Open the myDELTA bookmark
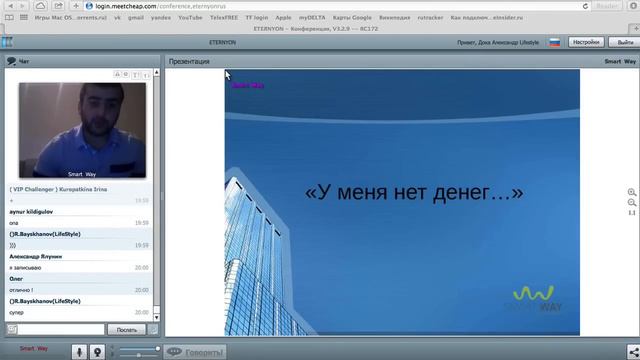 coord(312,18)
